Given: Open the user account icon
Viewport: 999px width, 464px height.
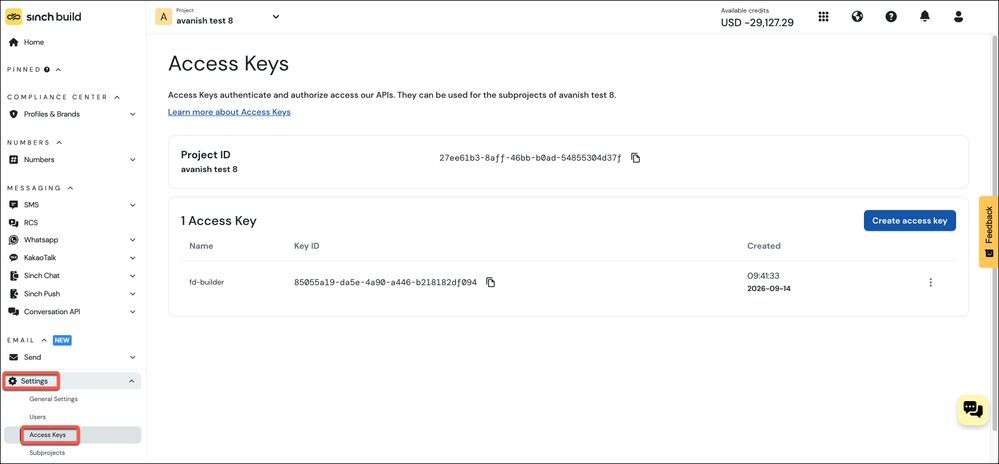Looking at the screenshot, I should pyautogui.click(x=958, y=17).
